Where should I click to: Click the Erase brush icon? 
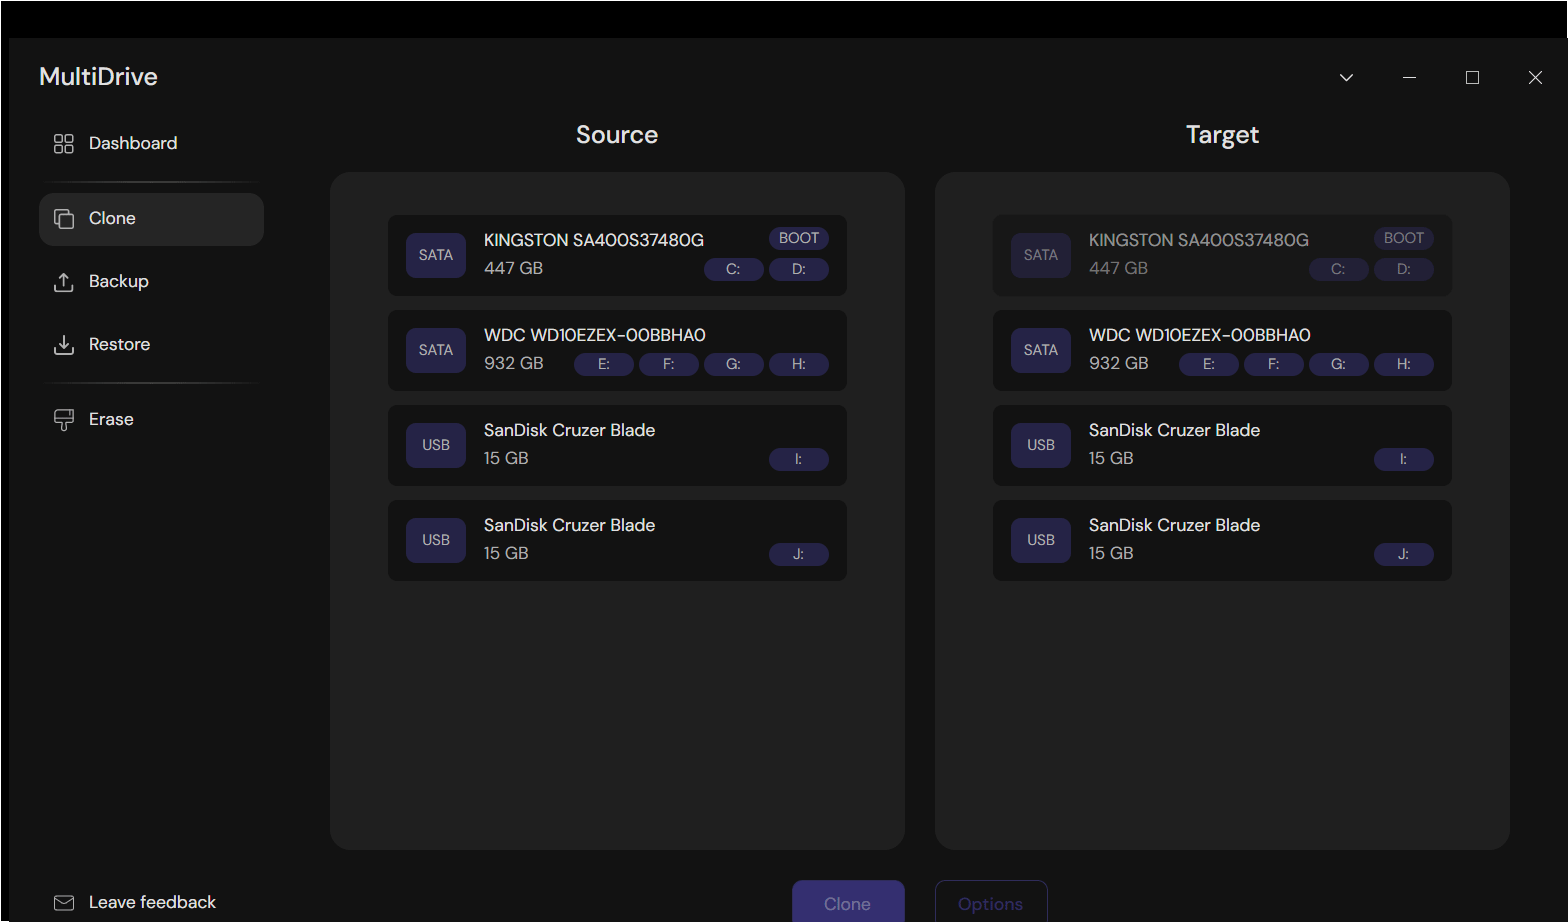(64, 420)
